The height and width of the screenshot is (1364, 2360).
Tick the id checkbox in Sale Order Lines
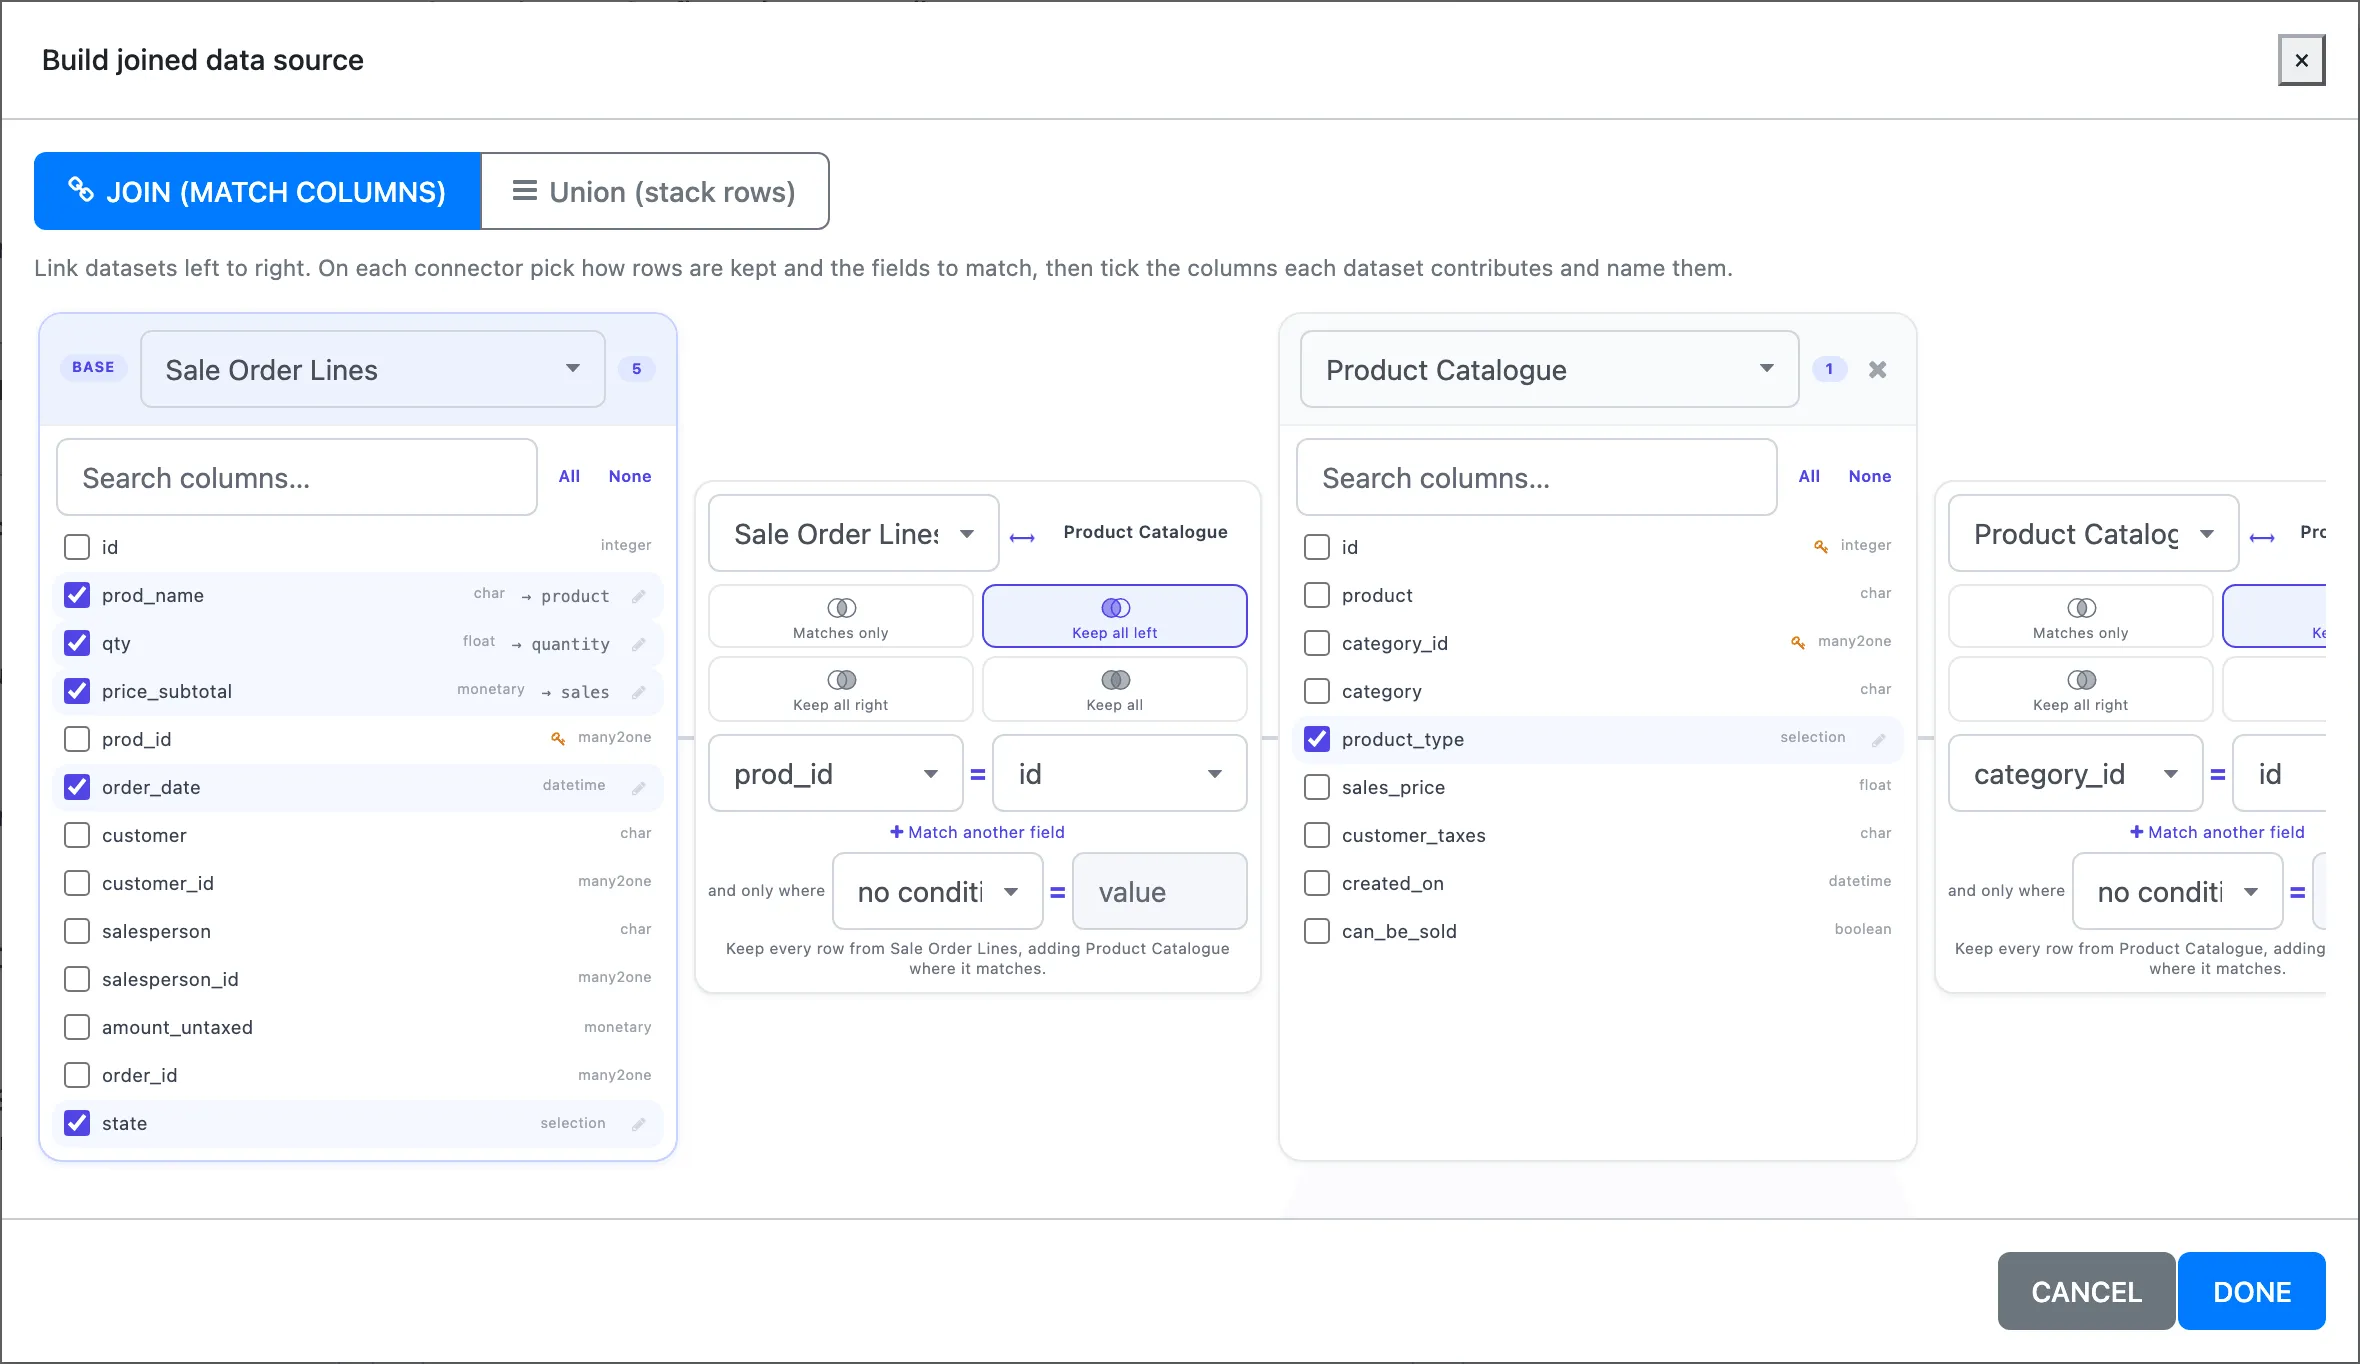[77, 547]
